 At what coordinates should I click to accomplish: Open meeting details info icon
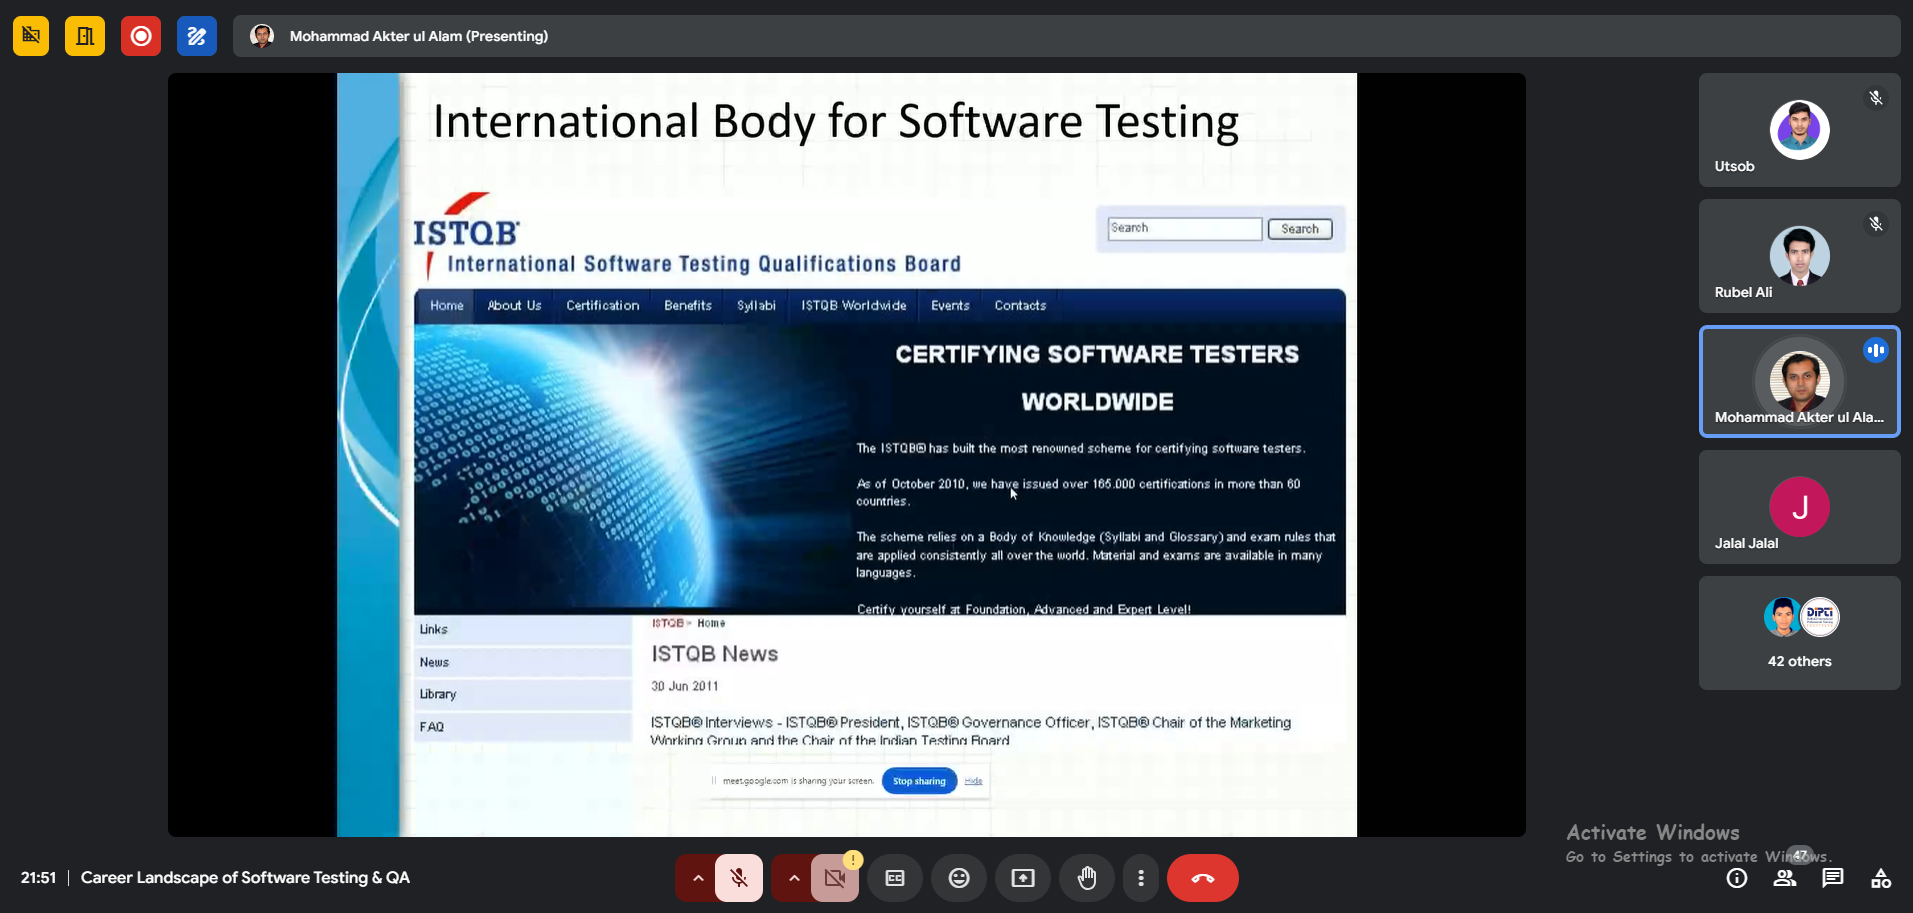[x=1737, y=878]
